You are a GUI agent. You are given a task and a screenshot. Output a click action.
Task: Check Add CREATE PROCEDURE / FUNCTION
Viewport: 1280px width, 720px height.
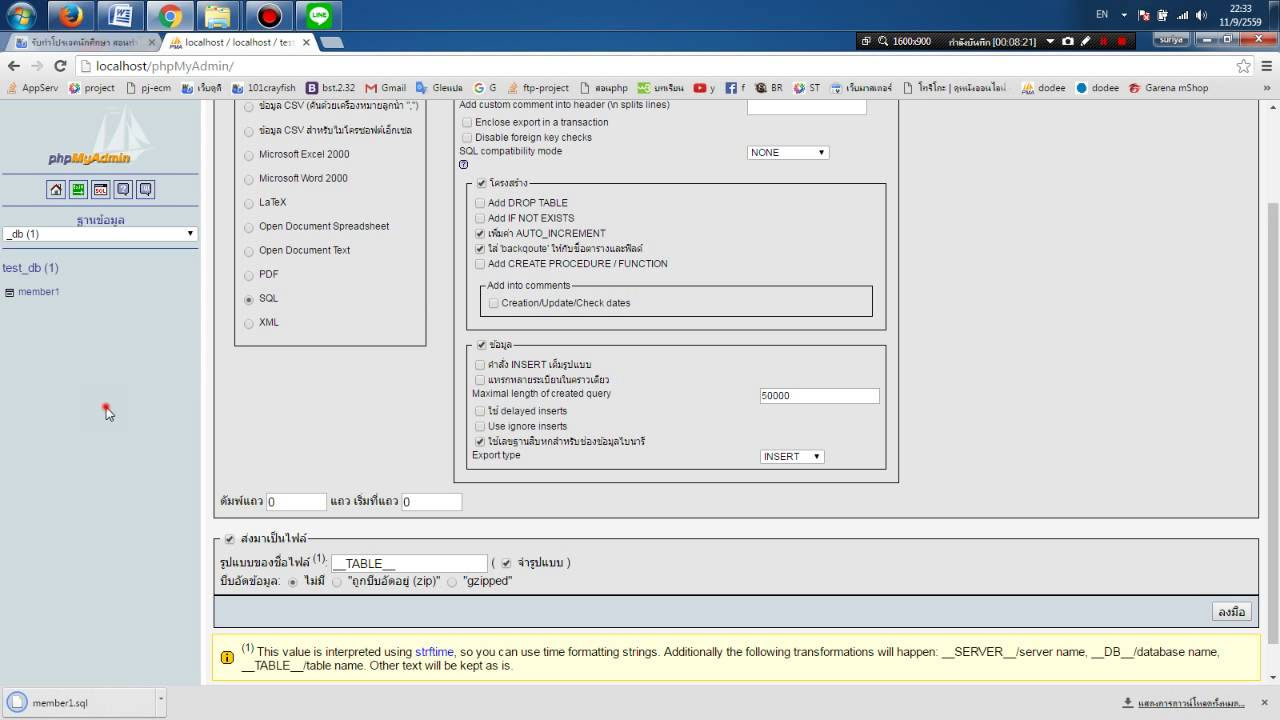[480, 264]
